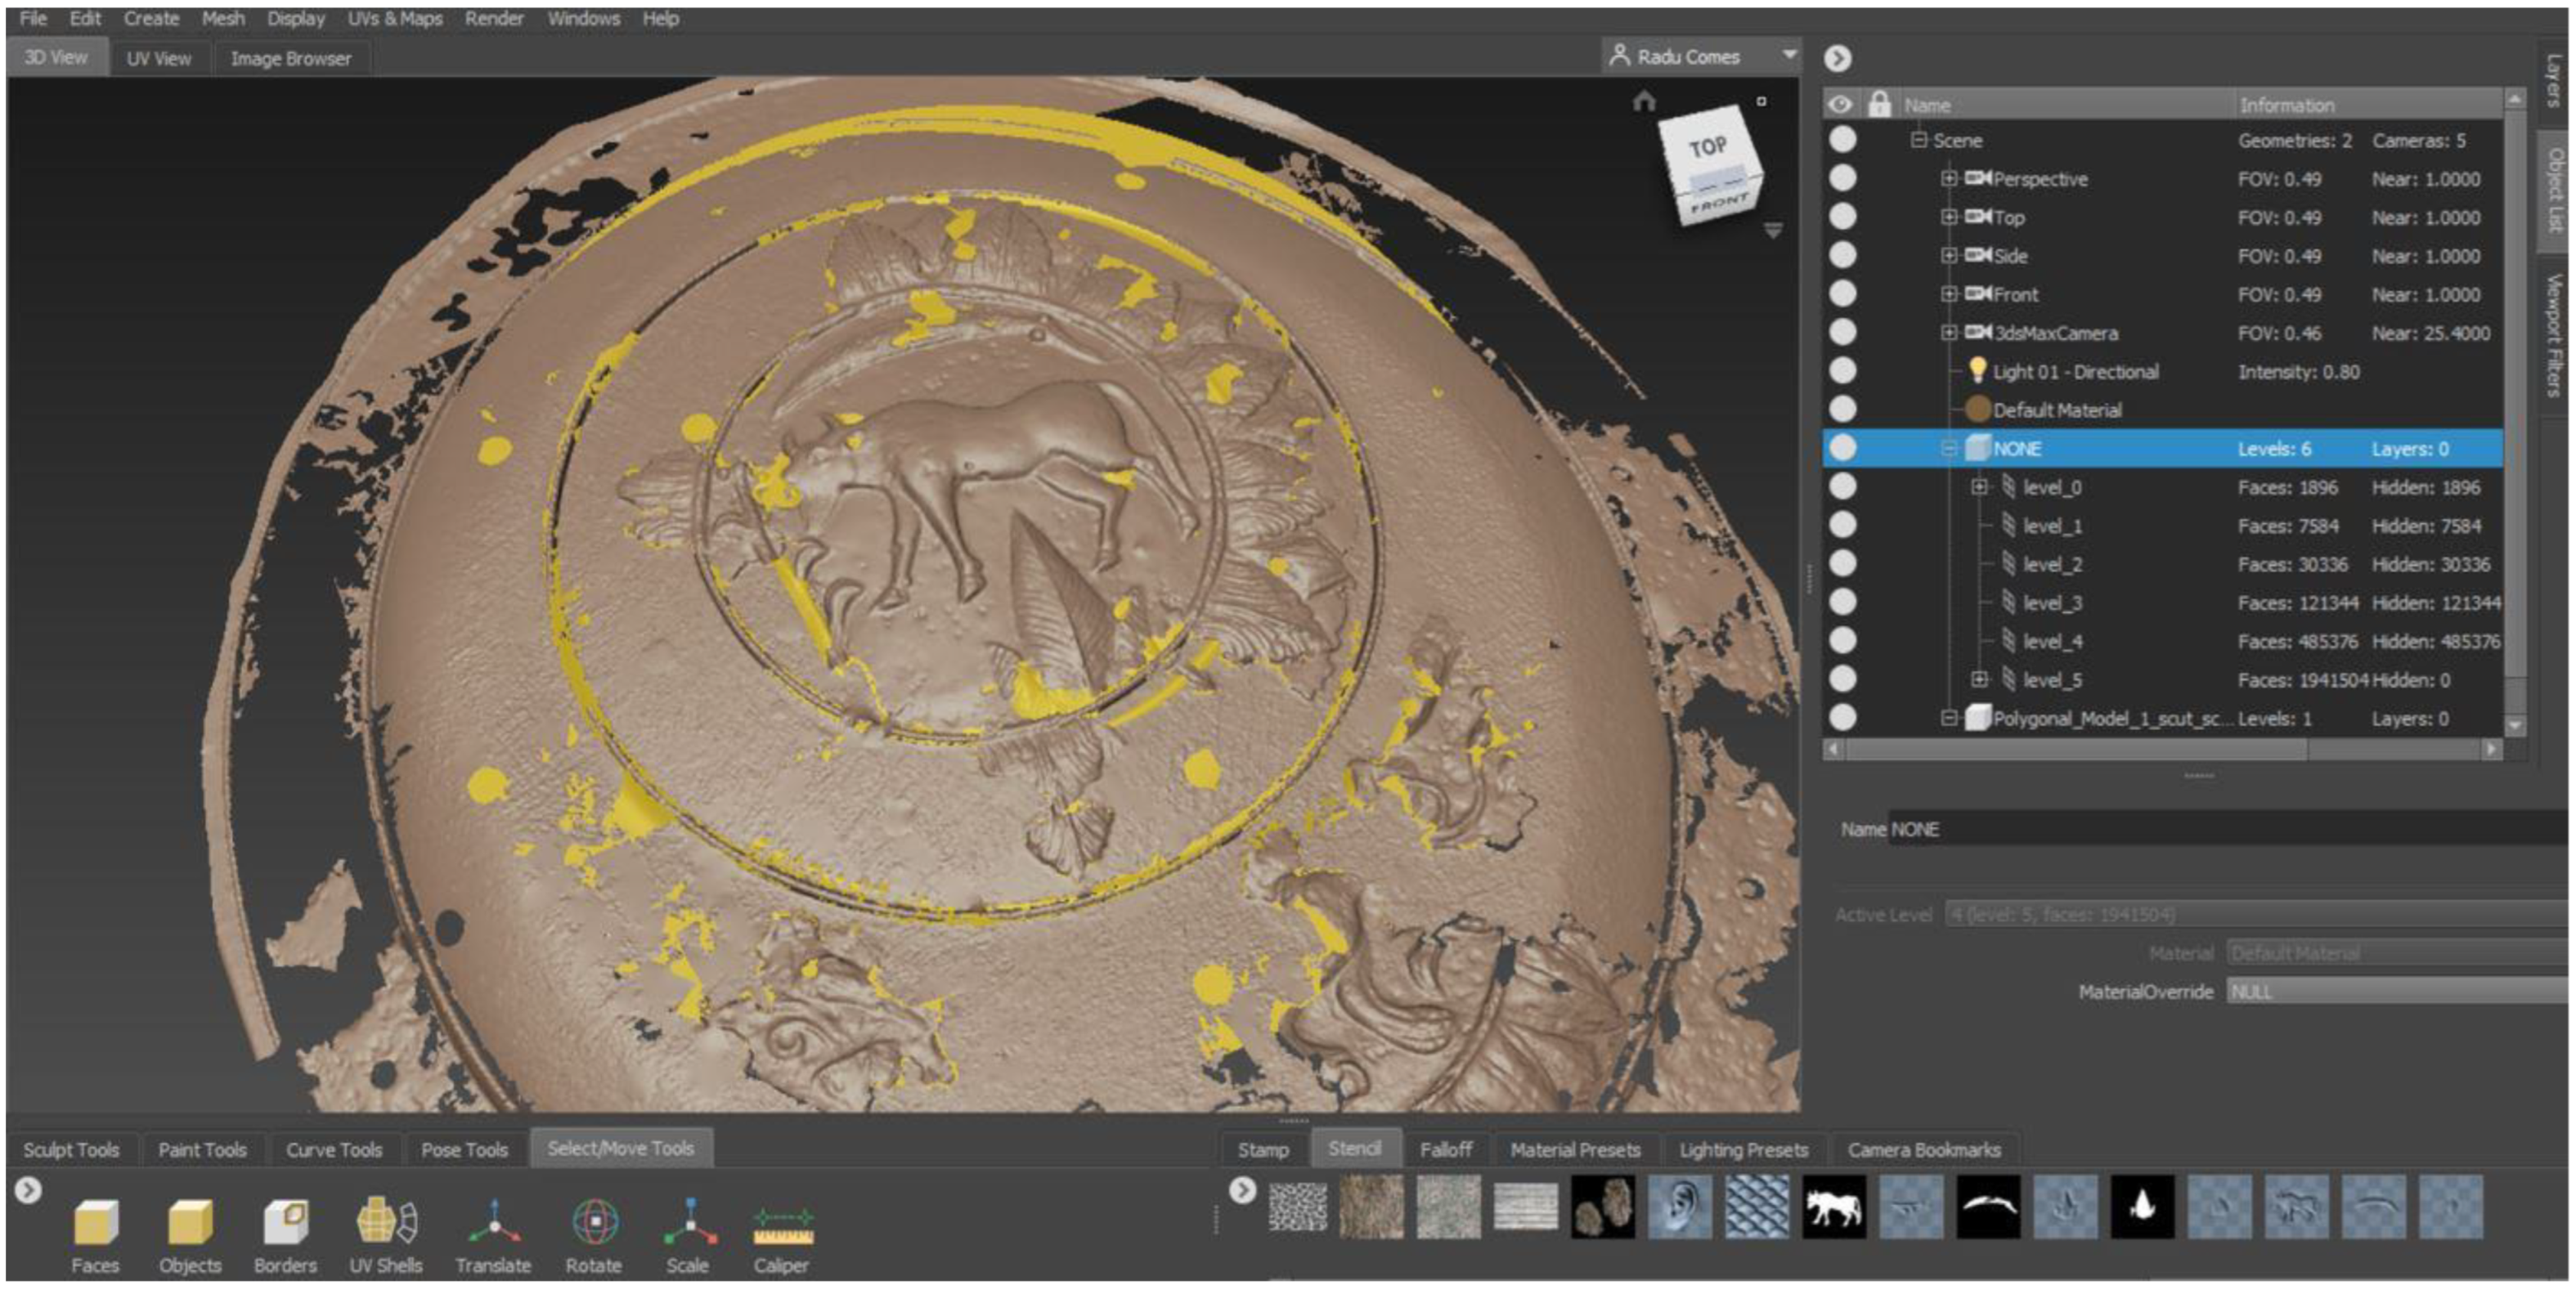Screen dimensions: 2576x1290
Task: Open the Radu Comes user dropdown
Action: [1790, 55]
